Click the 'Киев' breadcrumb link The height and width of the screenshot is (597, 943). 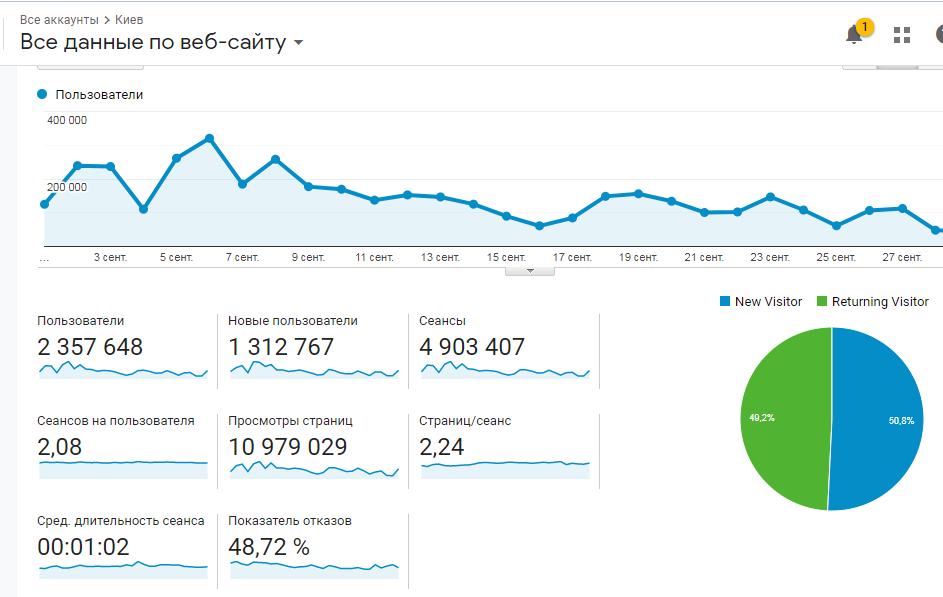point(129,20)
